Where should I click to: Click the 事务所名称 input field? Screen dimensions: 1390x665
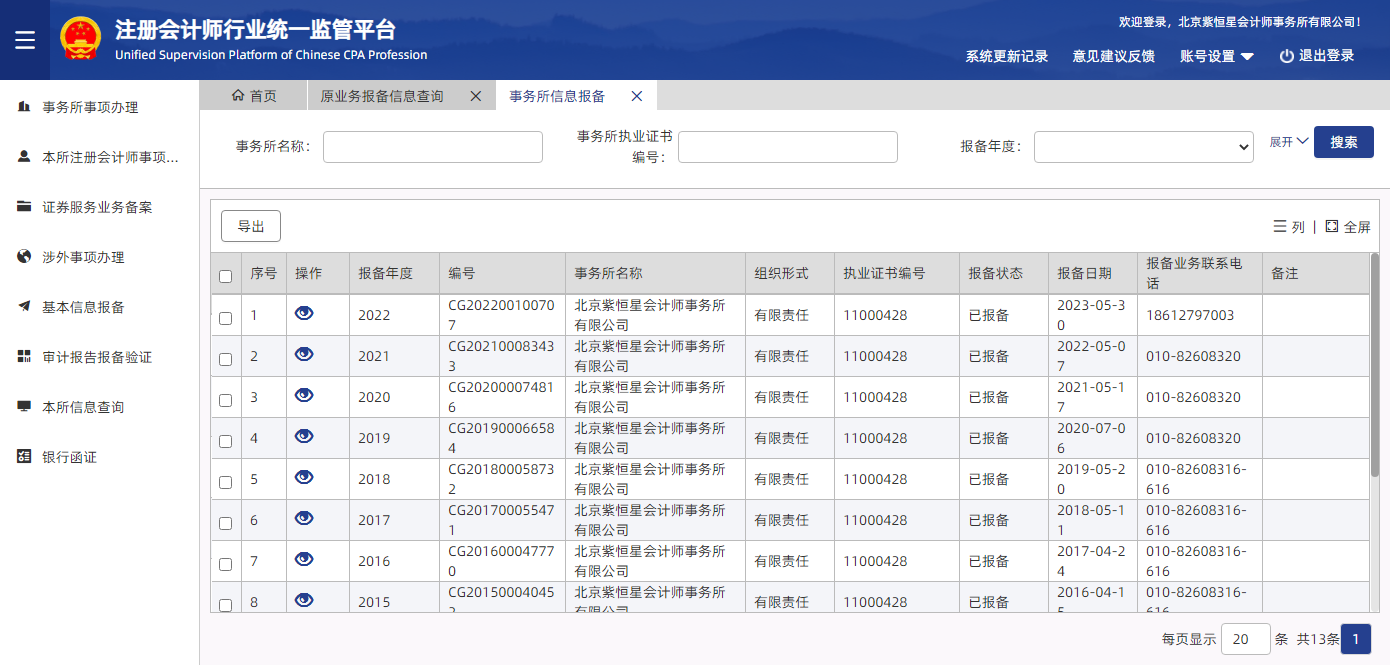point(432,147)
